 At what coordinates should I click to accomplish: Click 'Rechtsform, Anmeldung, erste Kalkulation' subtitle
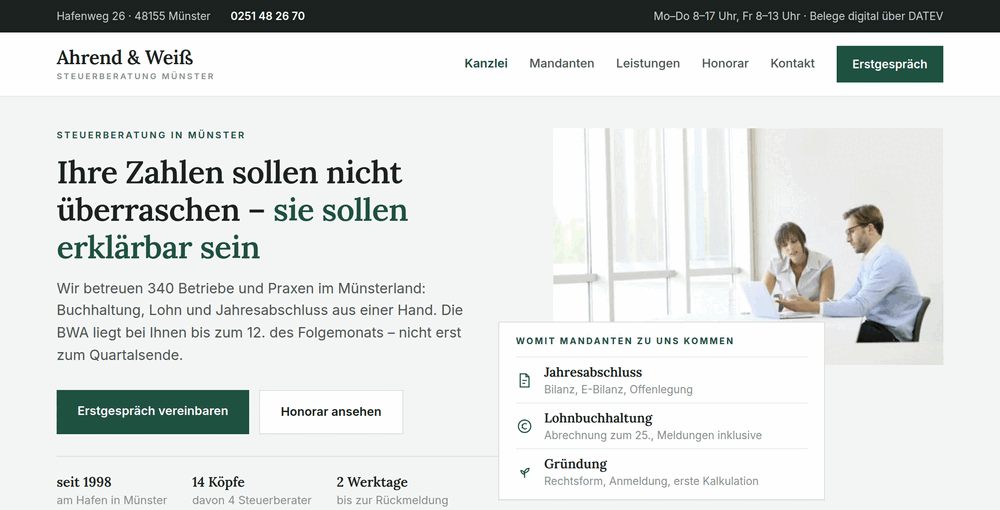651,481
